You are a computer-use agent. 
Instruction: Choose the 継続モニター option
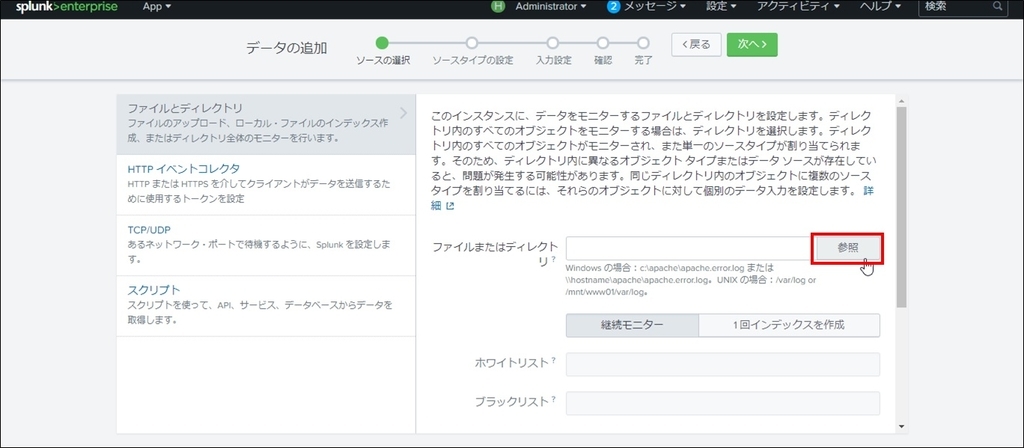click(x=632, y=325)
